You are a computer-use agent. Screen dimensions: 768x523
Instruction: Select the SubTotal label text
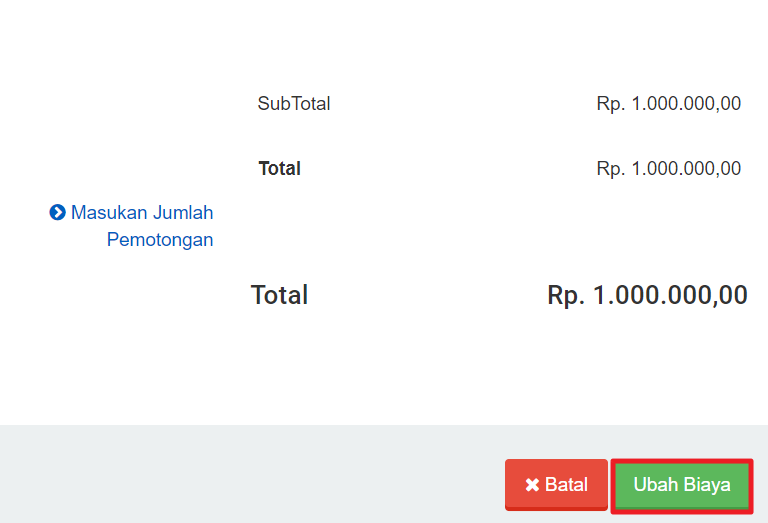[294, 104]
